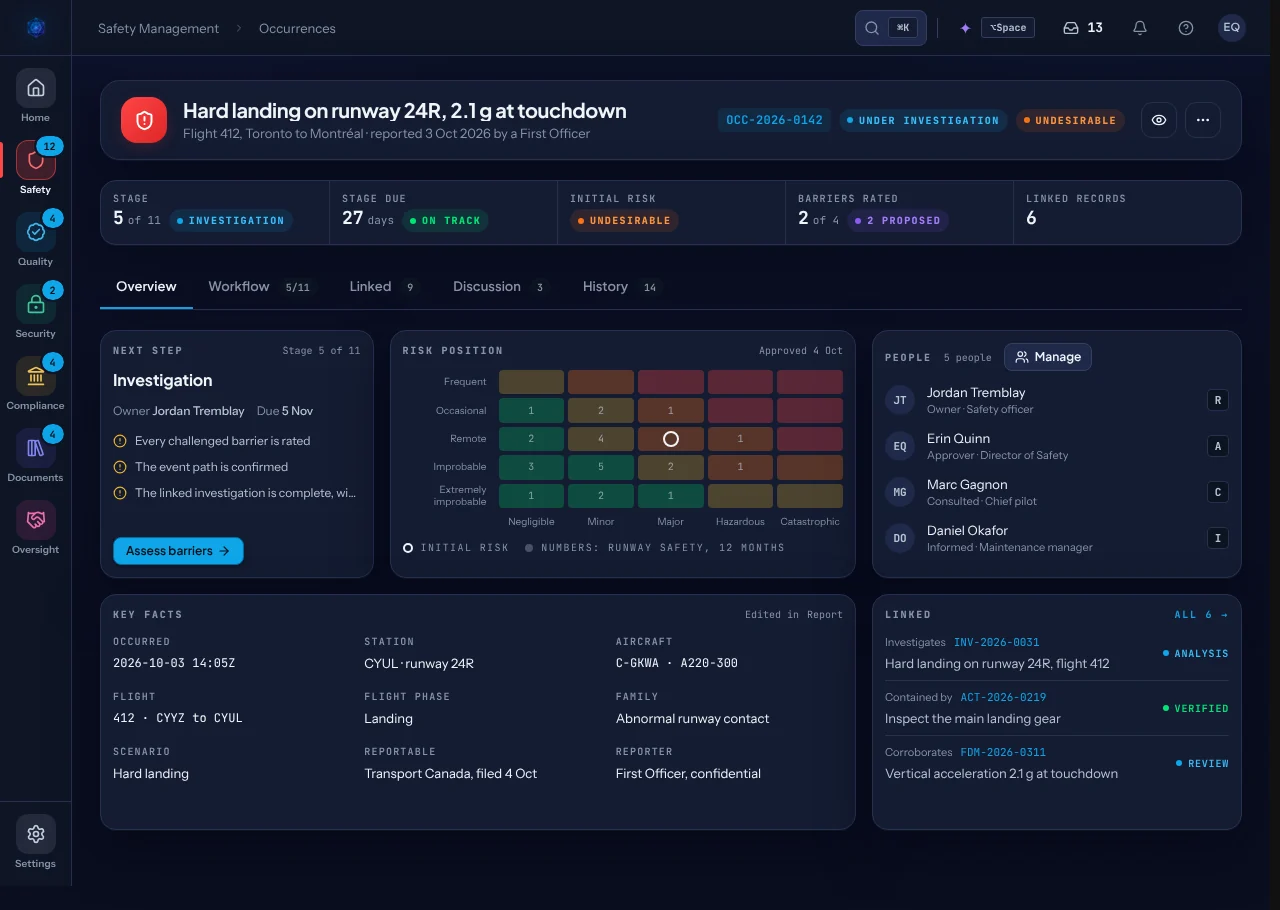Click Erin Quinn's A role badge
The height and width of the screenshot is (910, 1280).
tap(1217, 446)
